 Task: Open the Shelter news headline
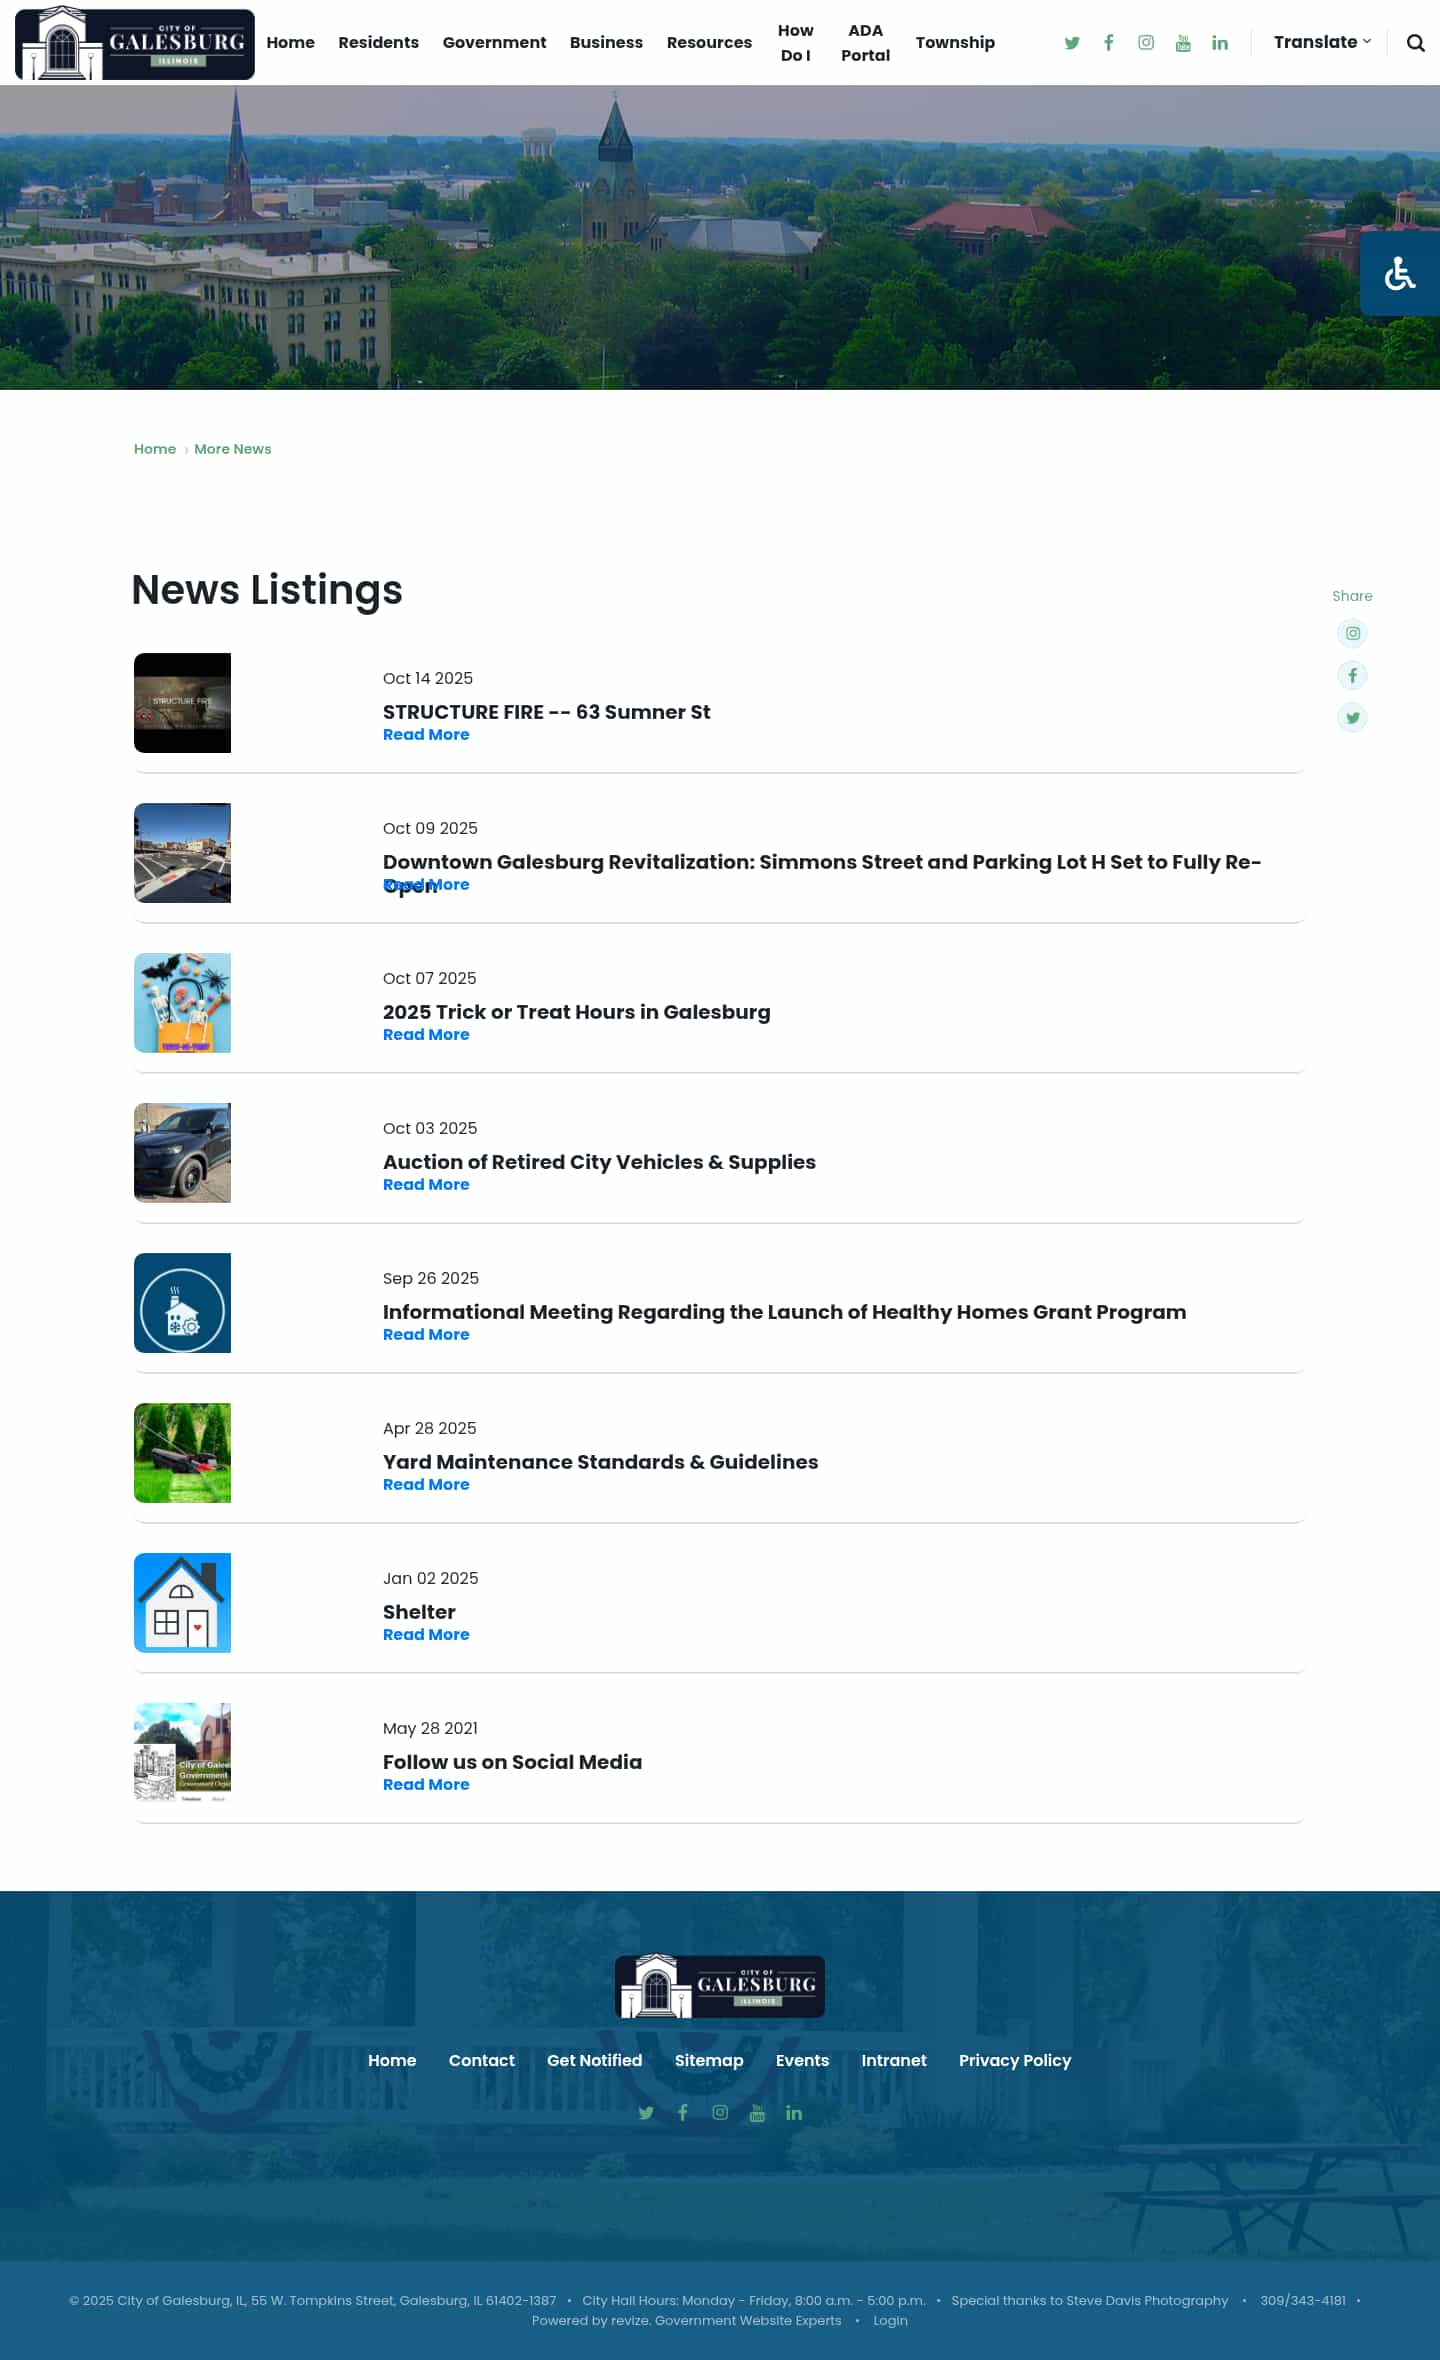(419, 1612)
